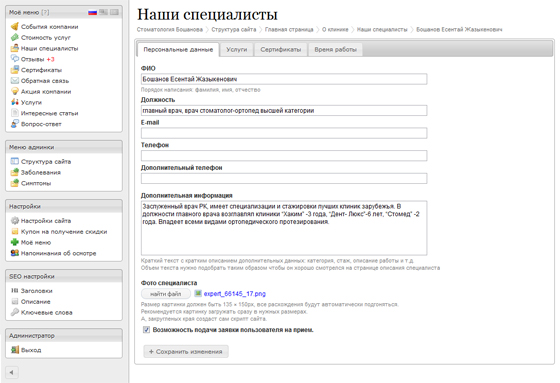Select the Russian flag language icon
The height and width of the screenshot is (383, 560).
click(92, 12)
